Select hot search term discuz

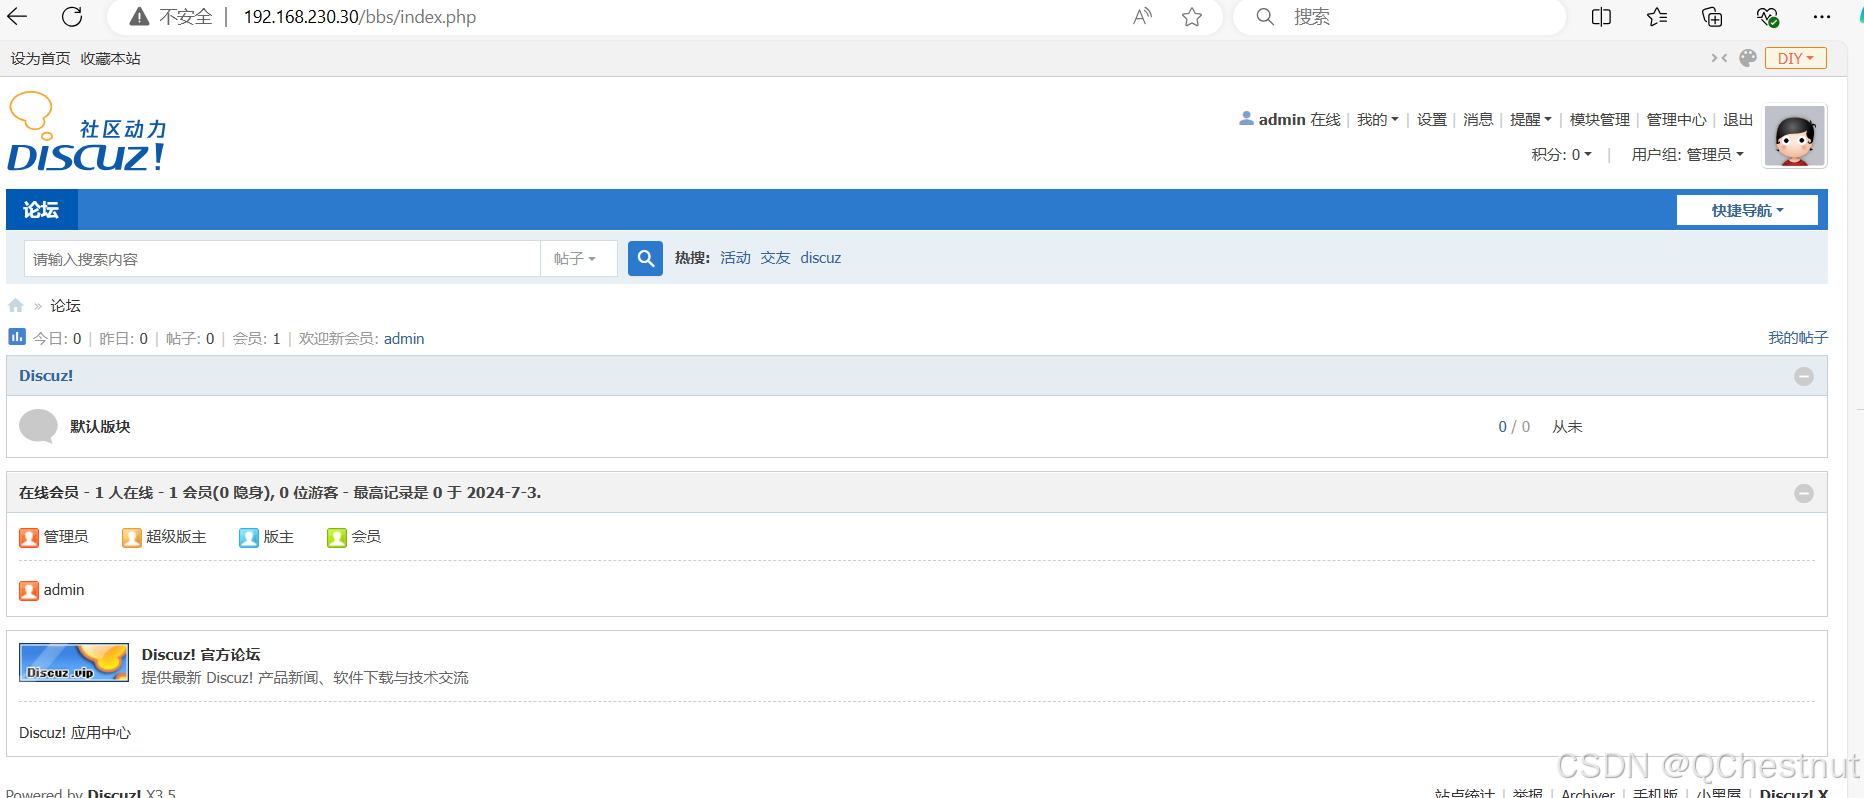click(x=820, y=257)
